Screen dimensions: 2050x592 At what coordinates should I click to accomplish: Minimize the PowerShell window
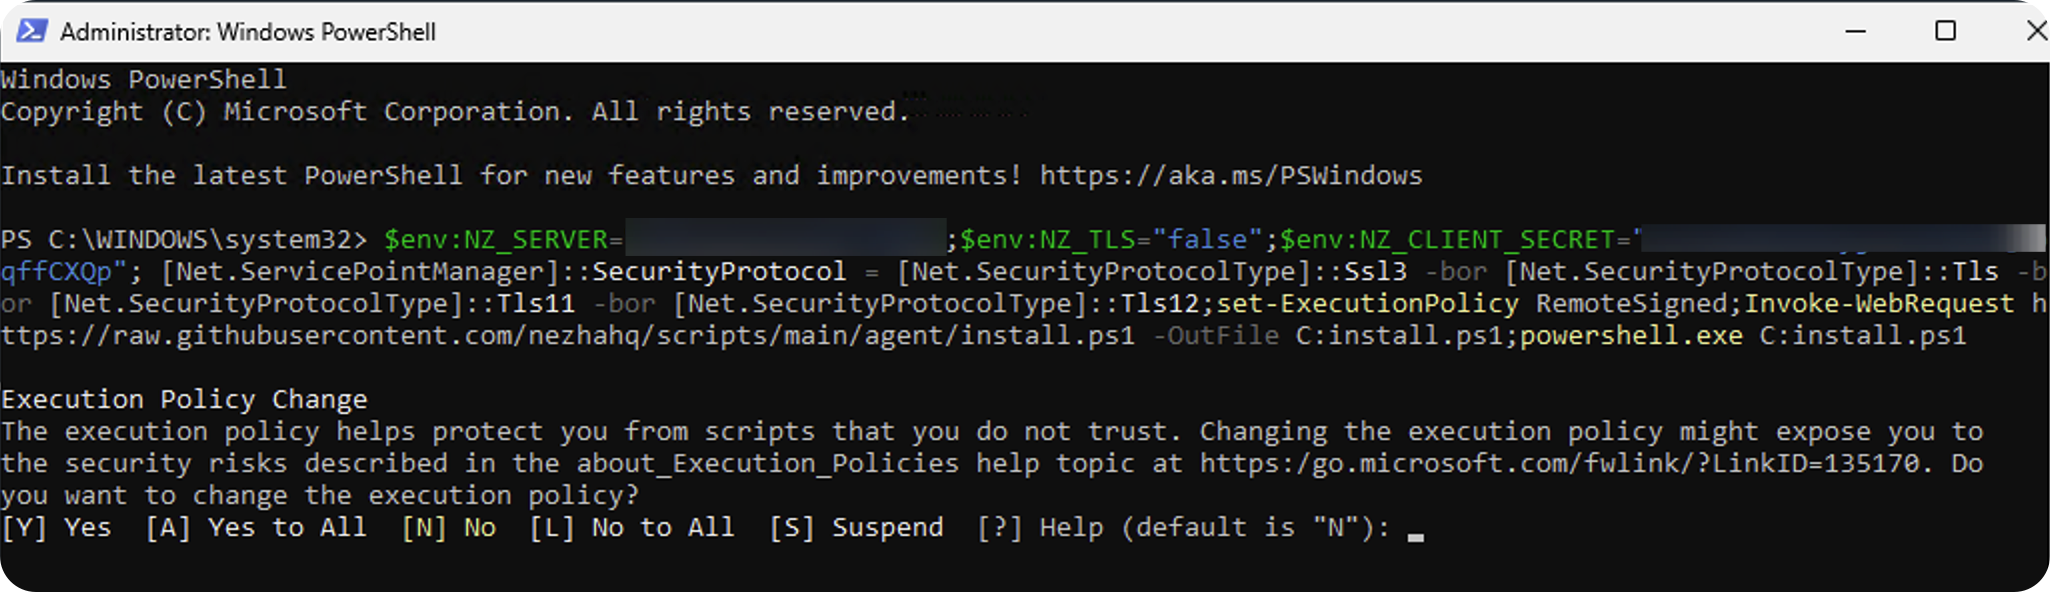pyautogui.click(x=1856, y=31)
